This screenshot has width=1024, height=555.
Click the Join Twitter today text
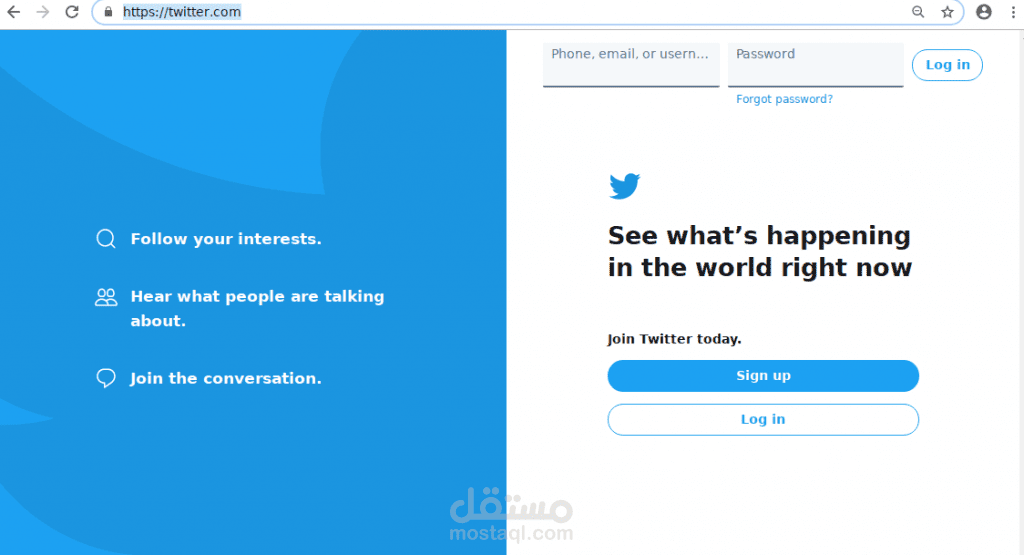coord(675,339)
